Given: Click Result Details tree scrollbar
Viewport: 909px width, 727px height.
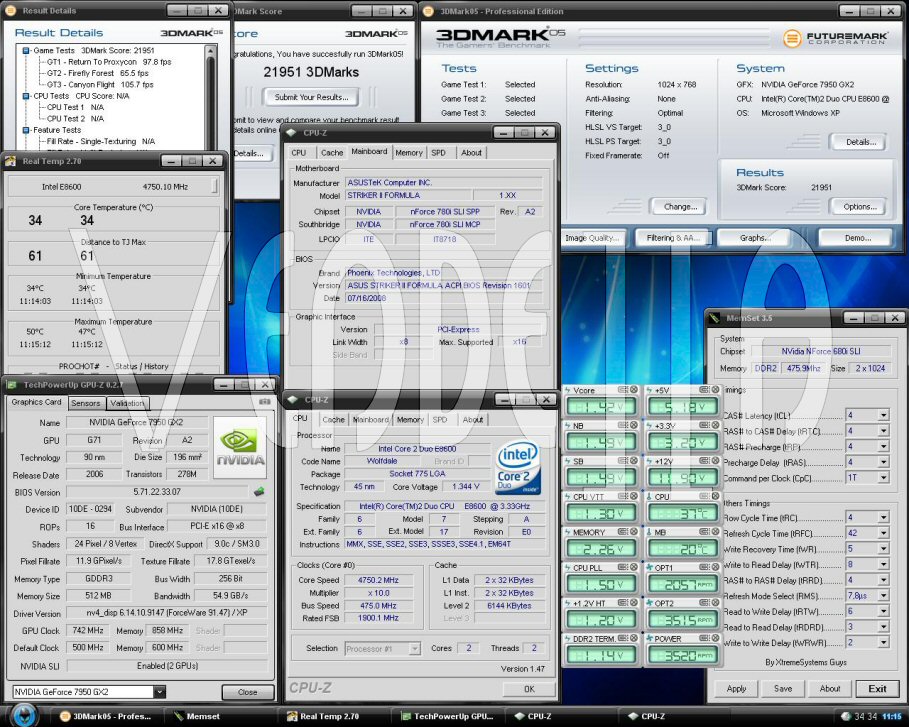Looking at the screenshot, I should tap(210, 97).
